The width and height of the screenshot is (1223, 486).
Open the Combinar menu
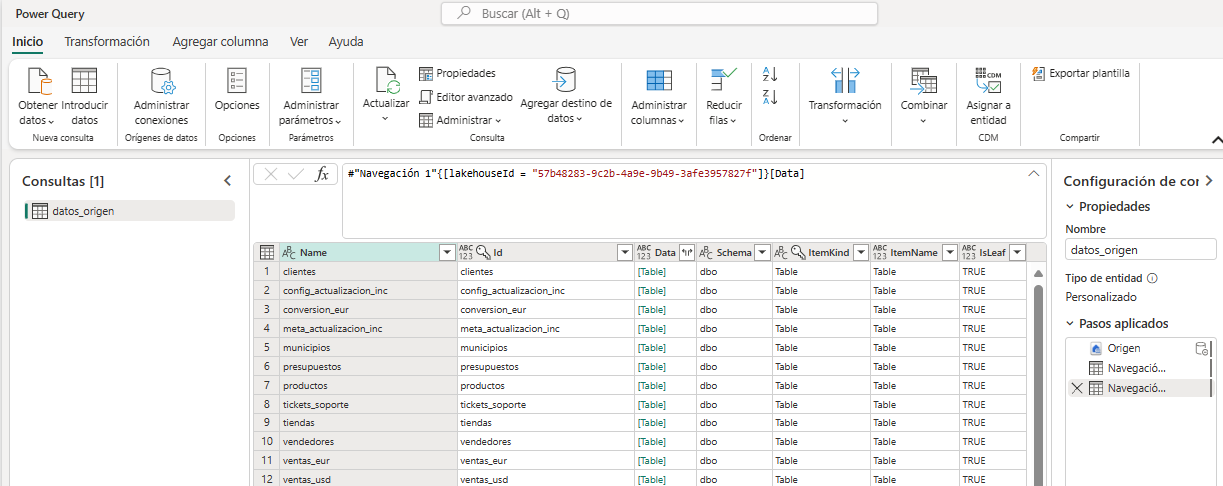924,97
